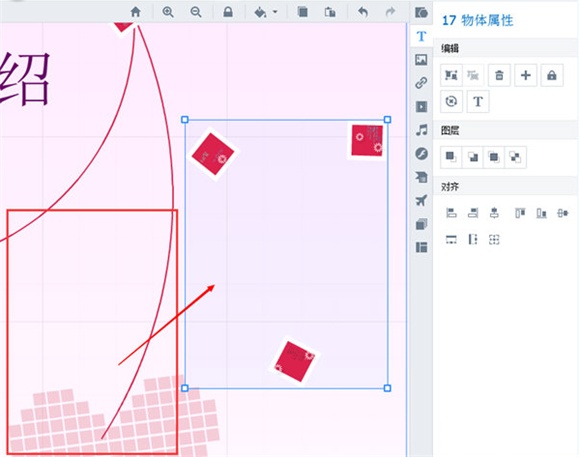Send the selection to the back layer

tap(472, 157)
